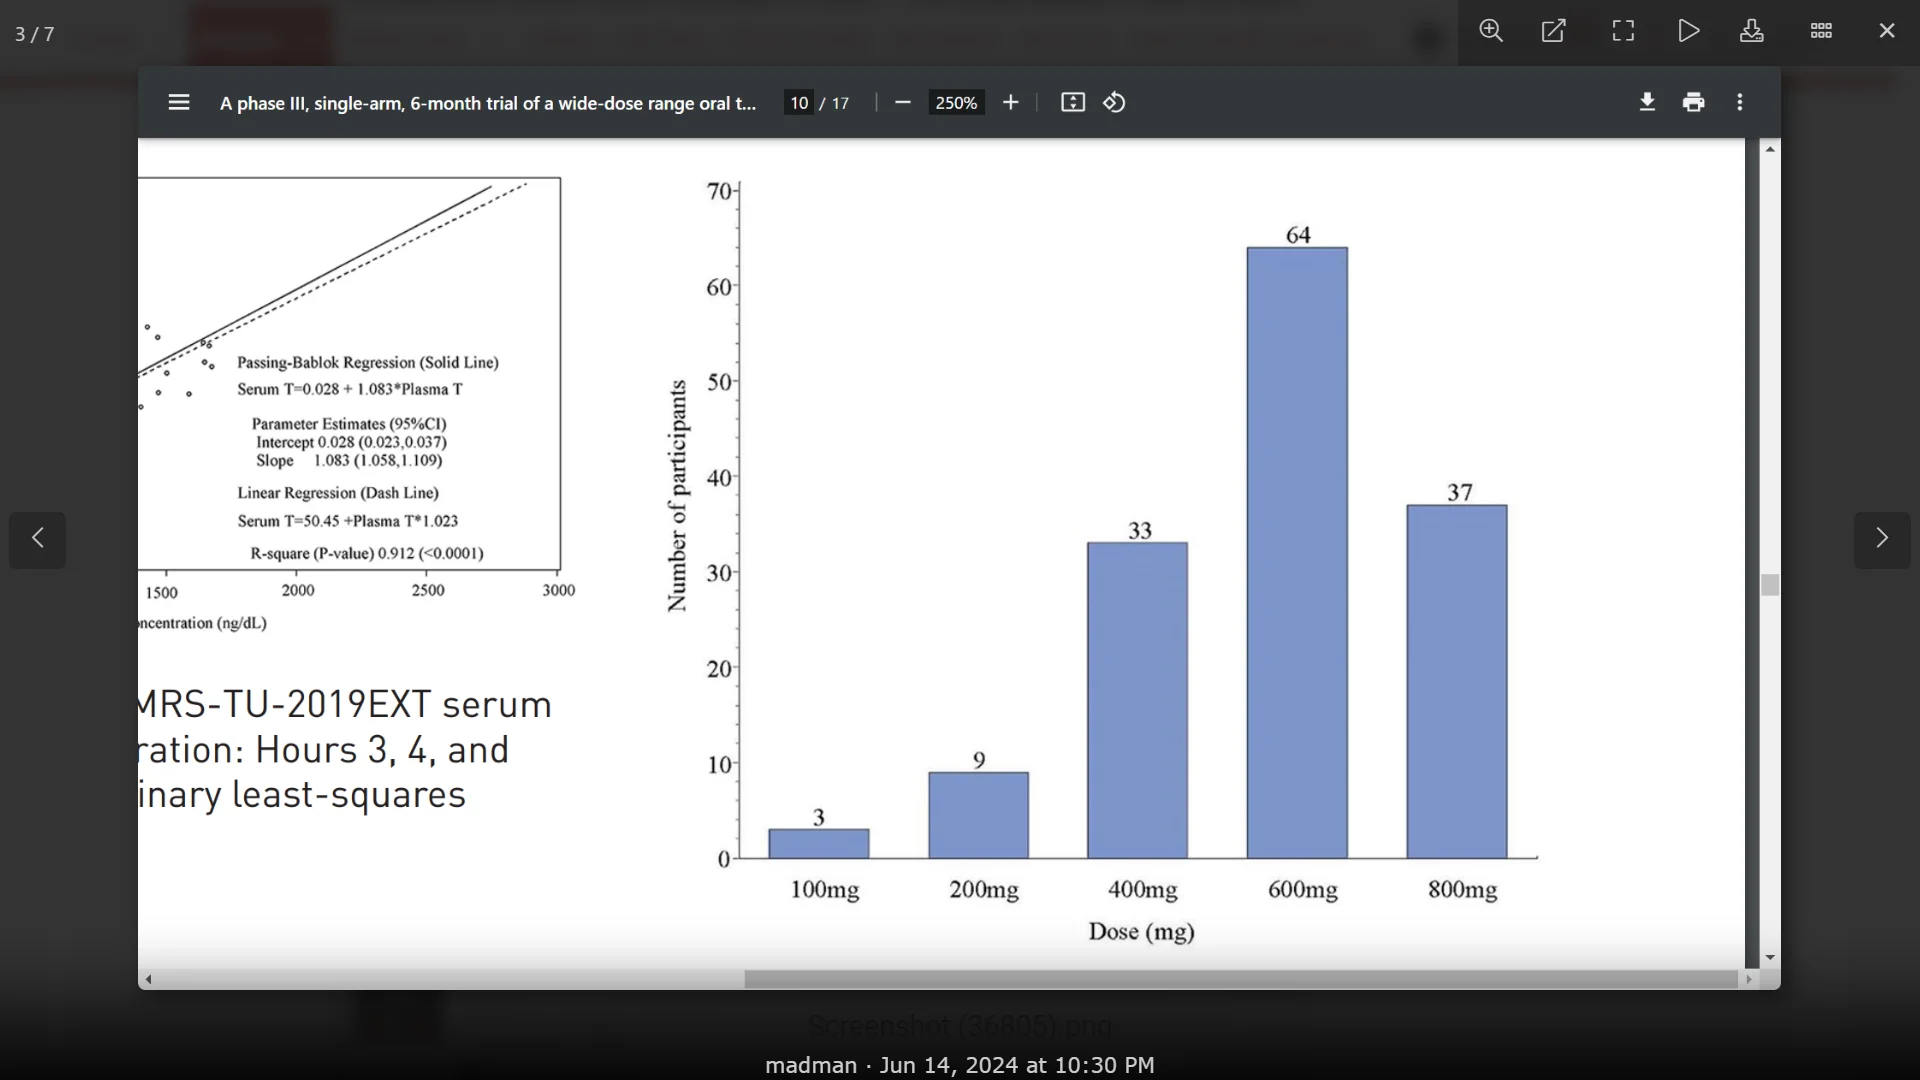Start slideshow with play button
1920x1080 pixels.
pos(1689,32)
